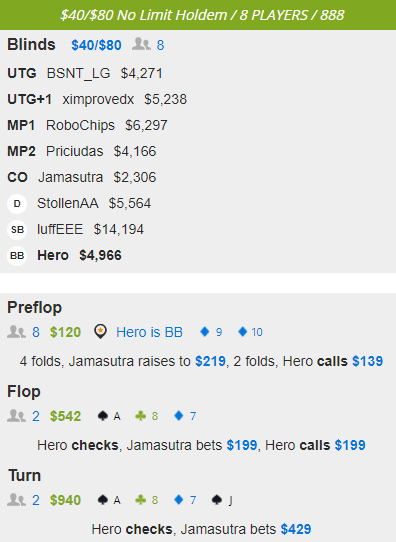Click the $940 Turn pot amount
Screen dimensions: 396x542
[x=65, y=500]
